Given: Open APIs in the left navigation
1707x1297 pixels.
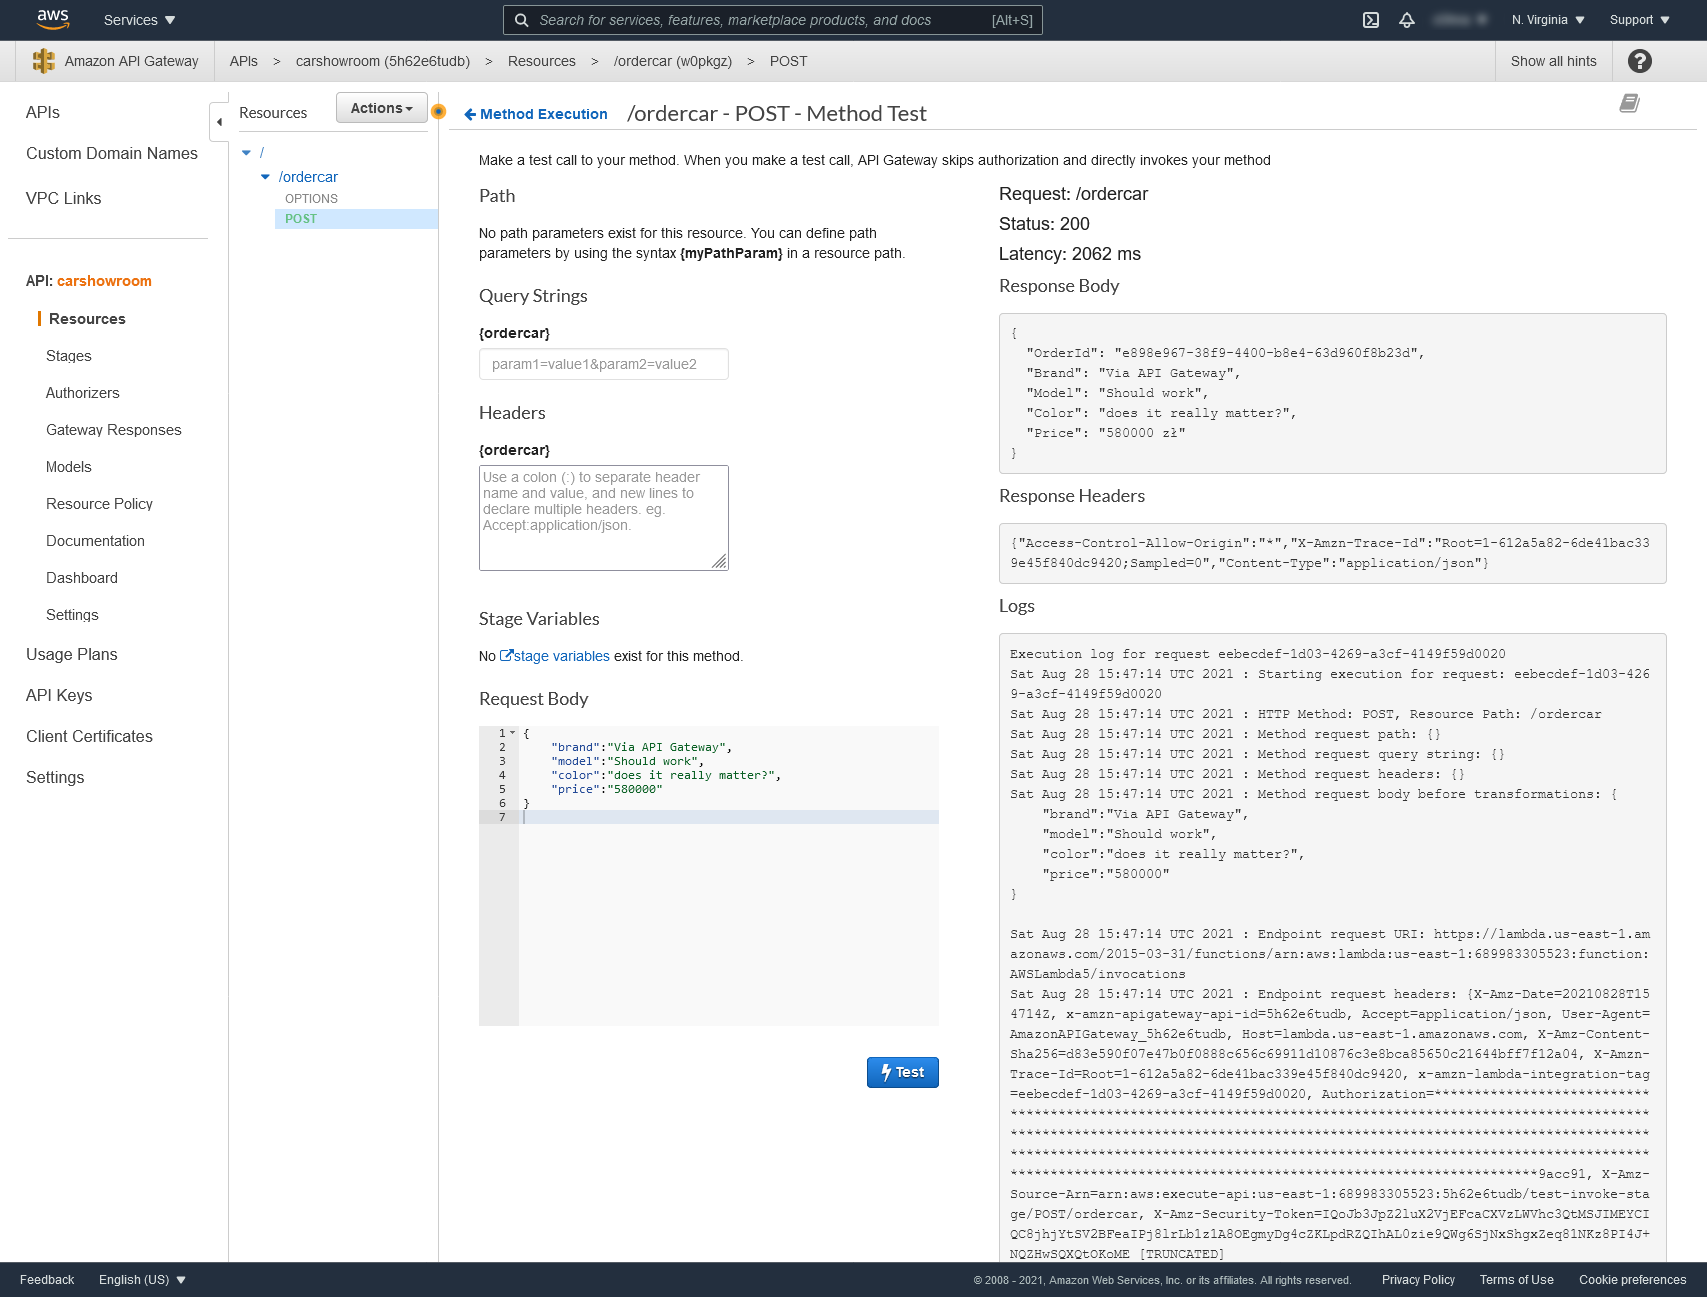Looking at the screenshot, I should [43, 112].
